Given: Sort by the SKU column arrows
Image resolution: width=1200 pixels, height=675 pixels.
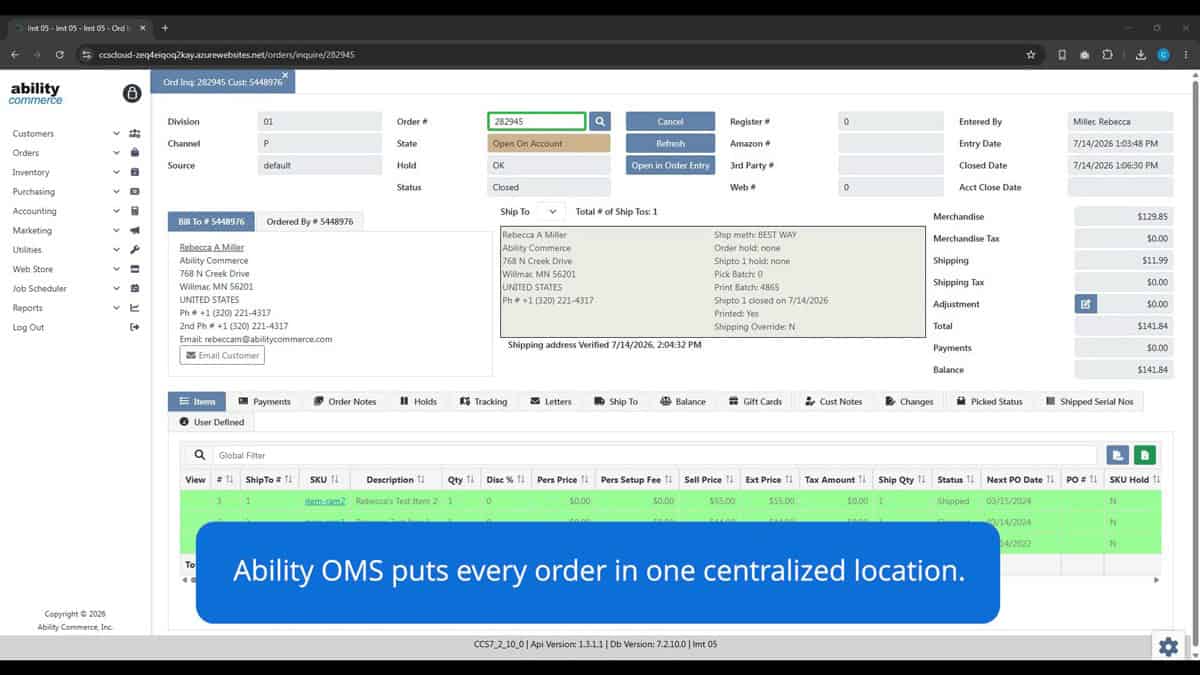Looking at the screenshot, I should 334,480.
